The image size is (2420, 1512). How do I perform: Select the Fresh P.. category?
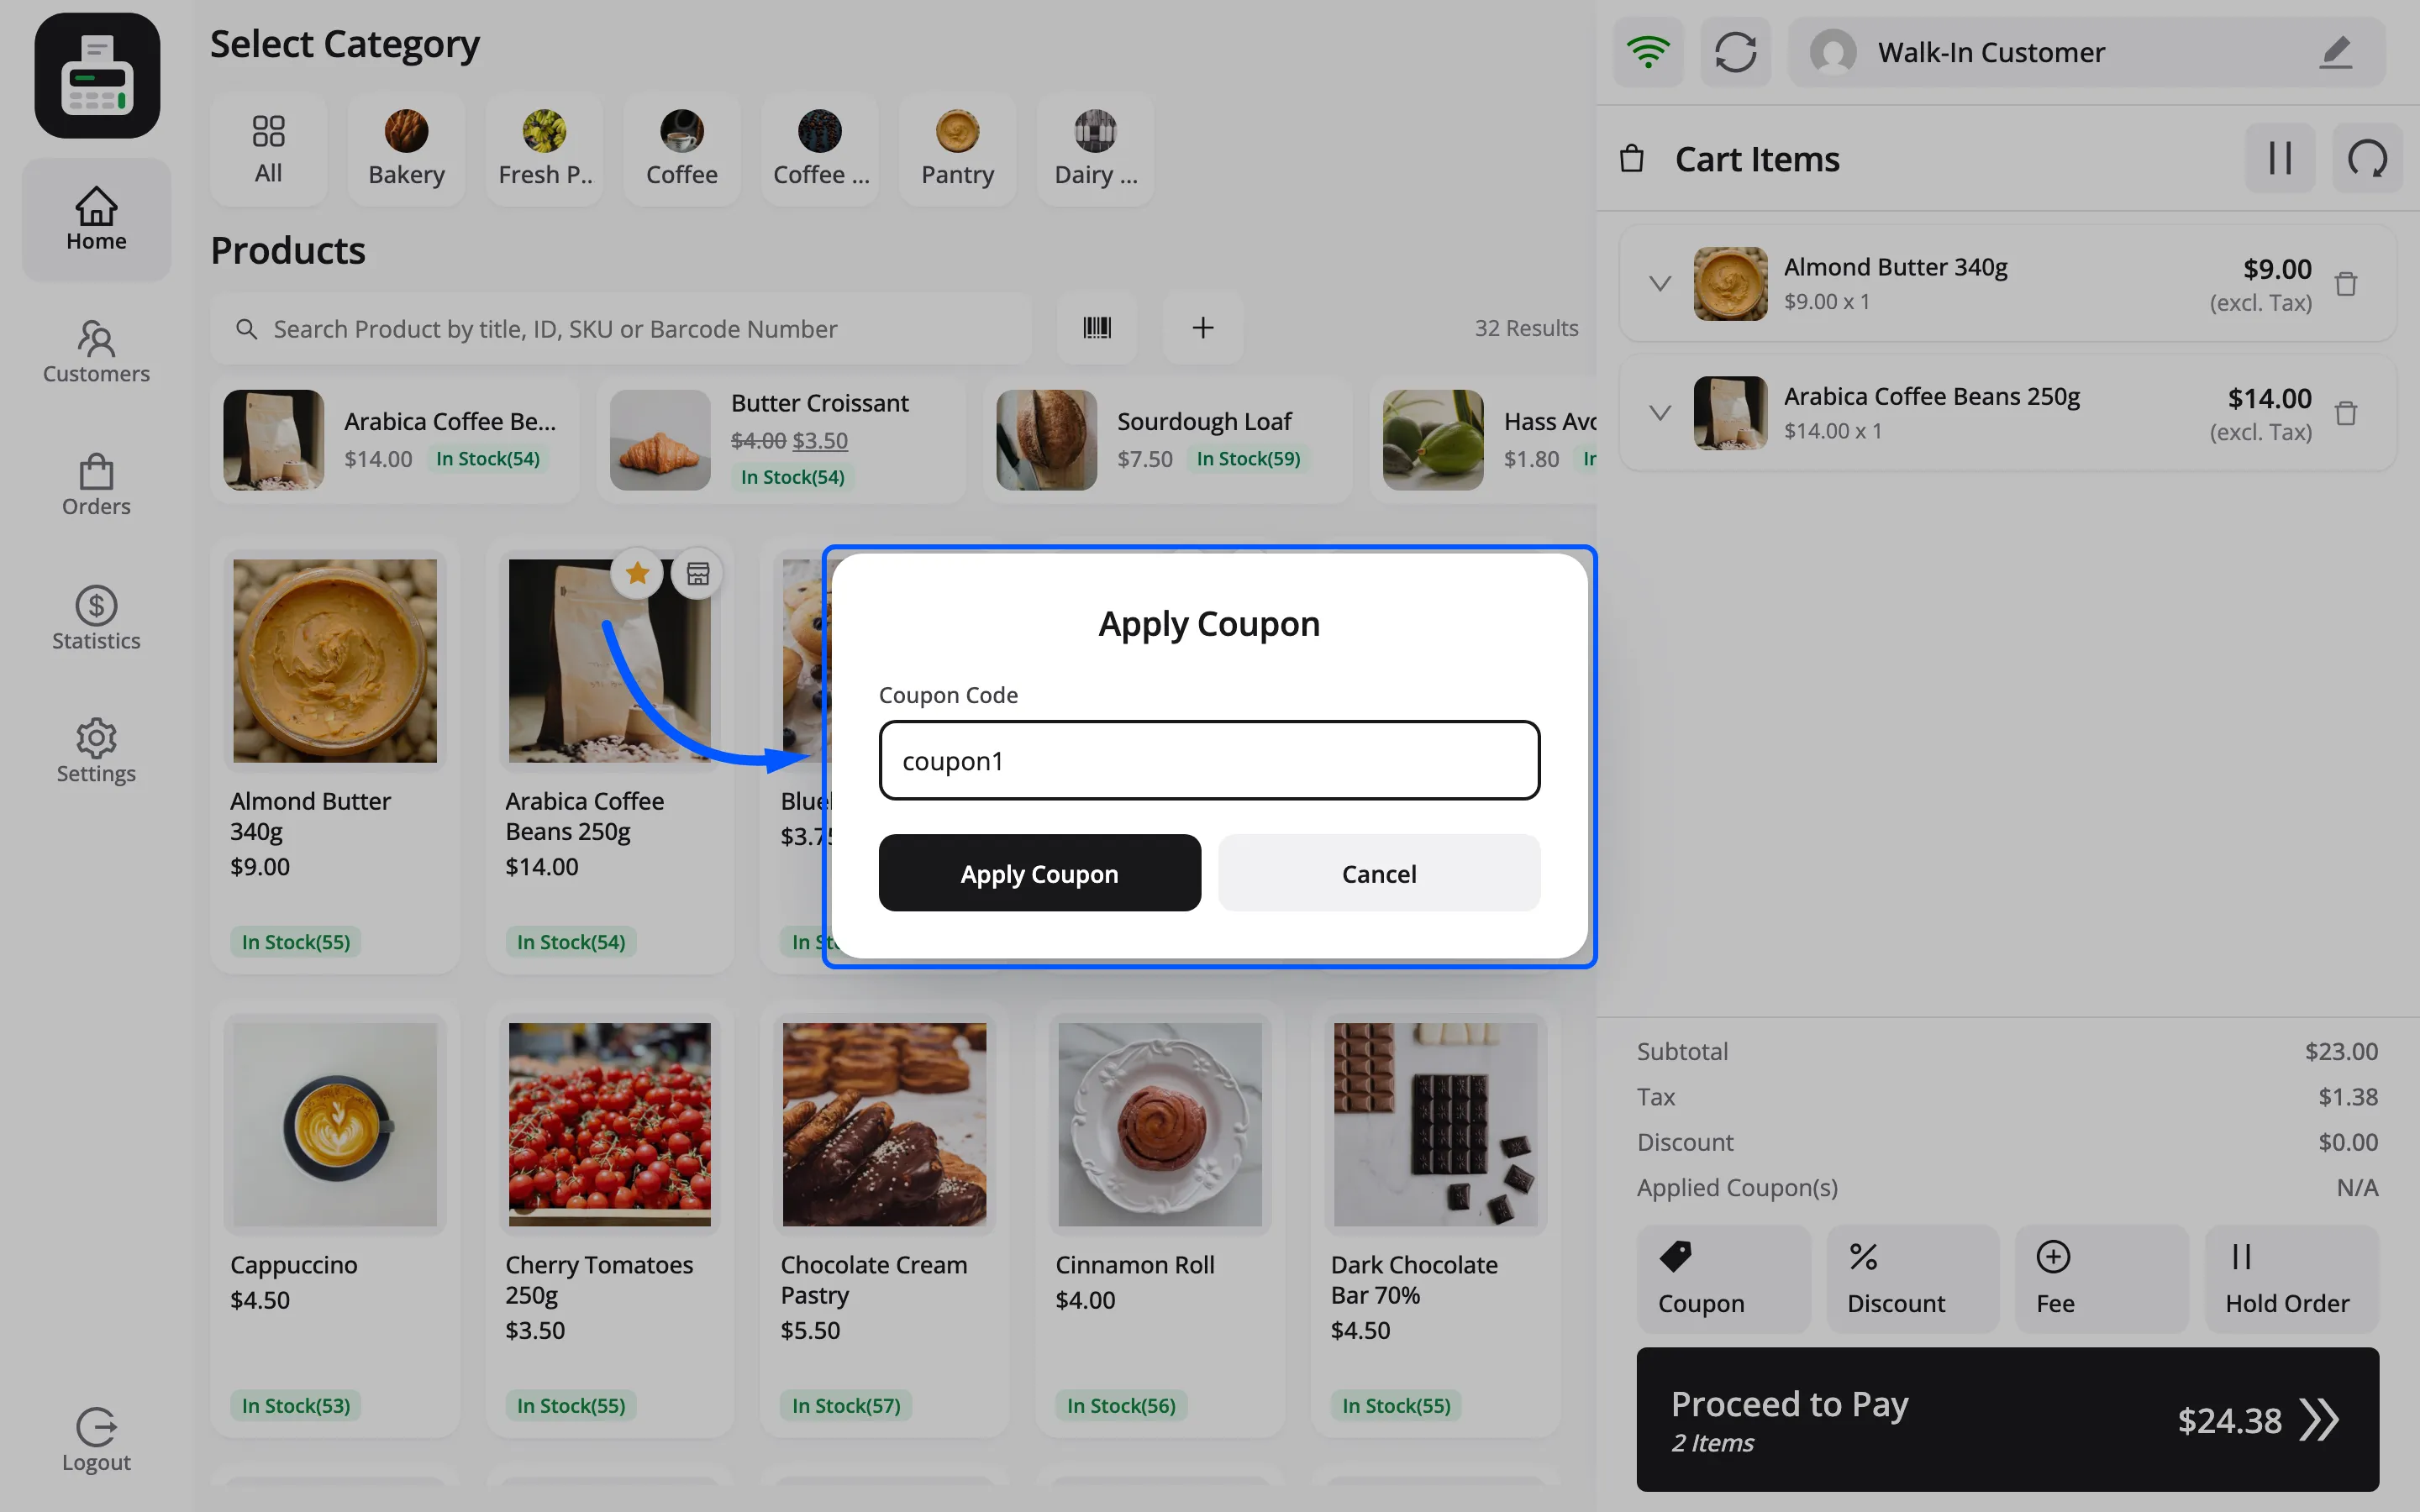(544, 150)
